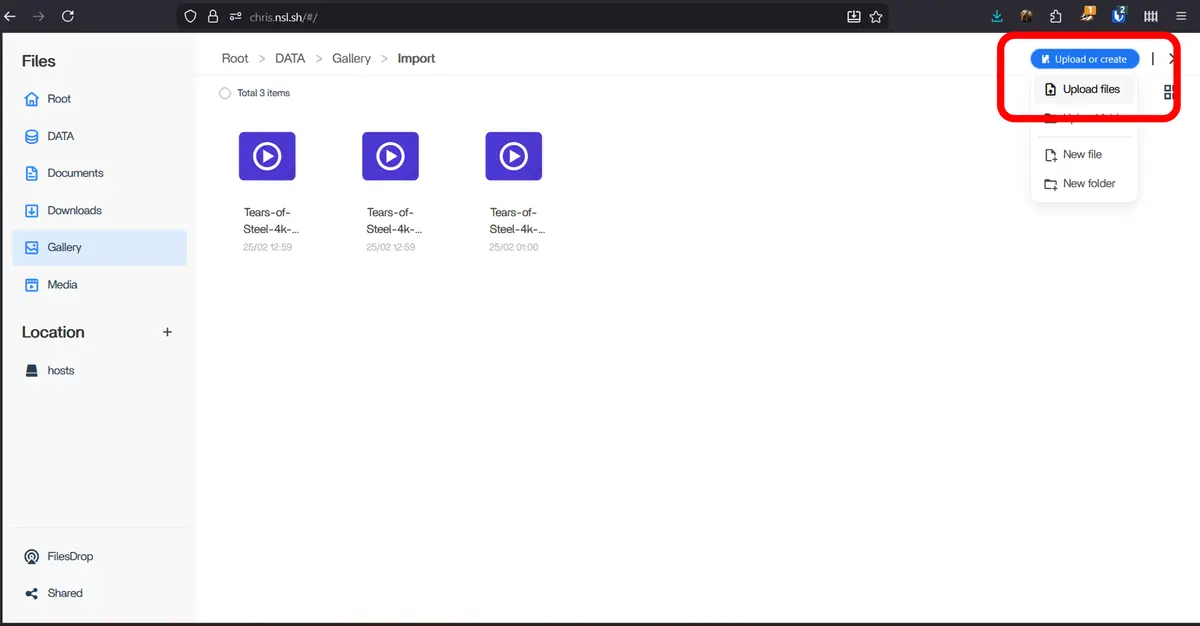This screenshot has height=626, width=1200.
Task: Open the Shared section in sidebar
Action: (x=65, y=593)
